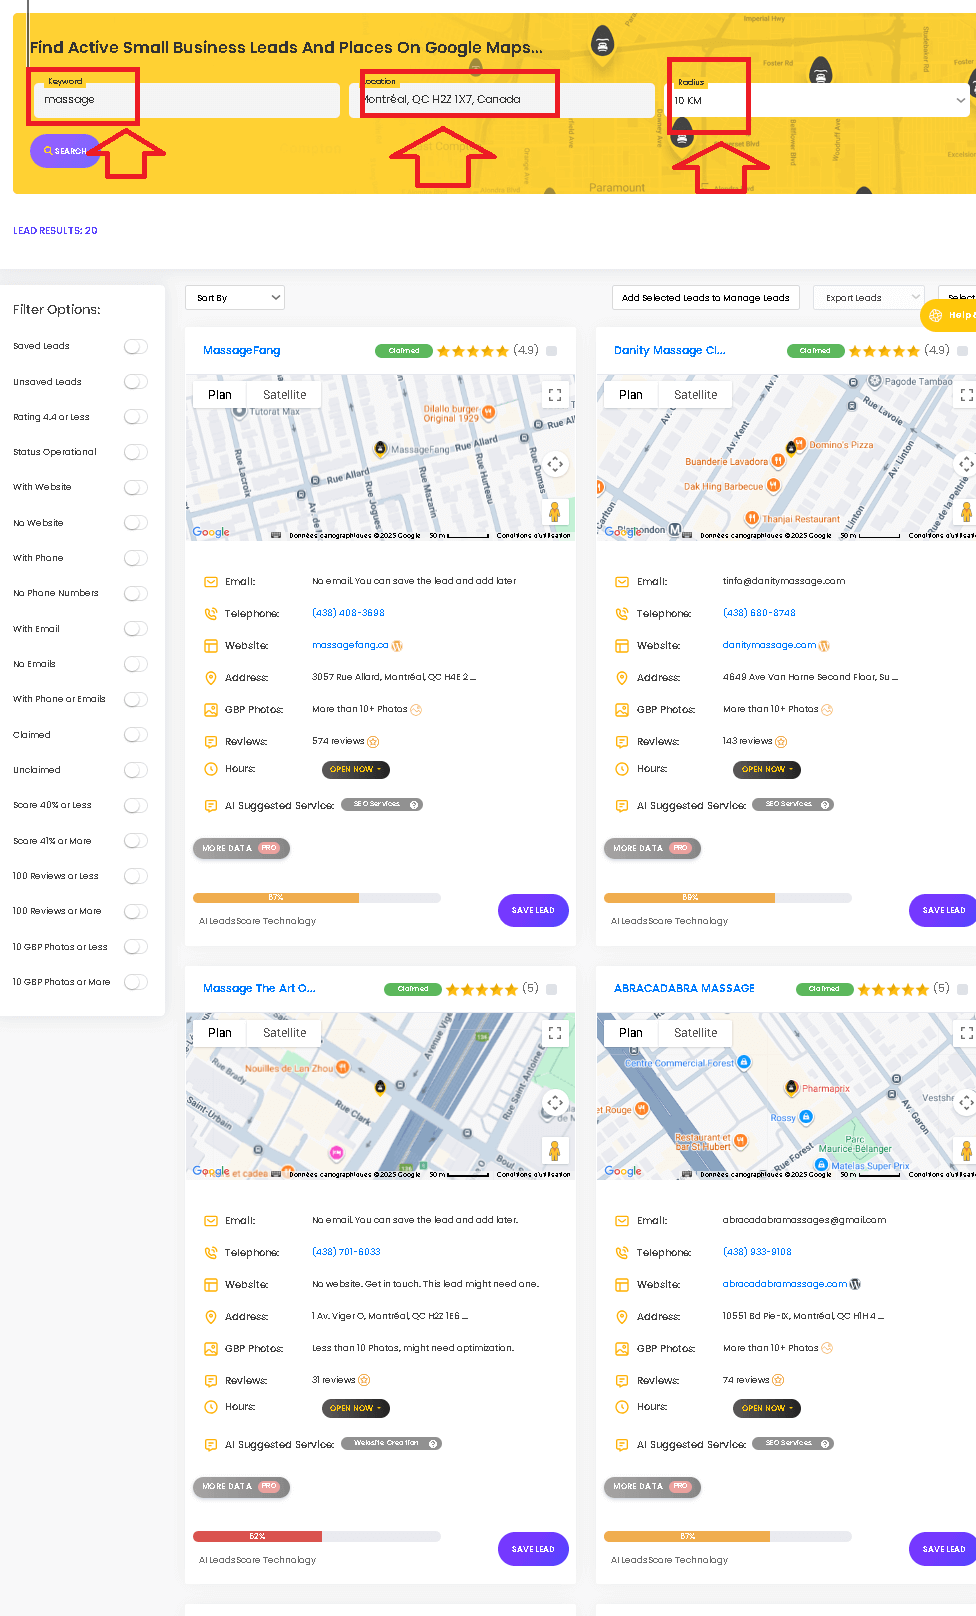Click Add Selected Leads to Manage Leads
The height and width of the screenshot is (1616, 976).
(x=706, y=297)
